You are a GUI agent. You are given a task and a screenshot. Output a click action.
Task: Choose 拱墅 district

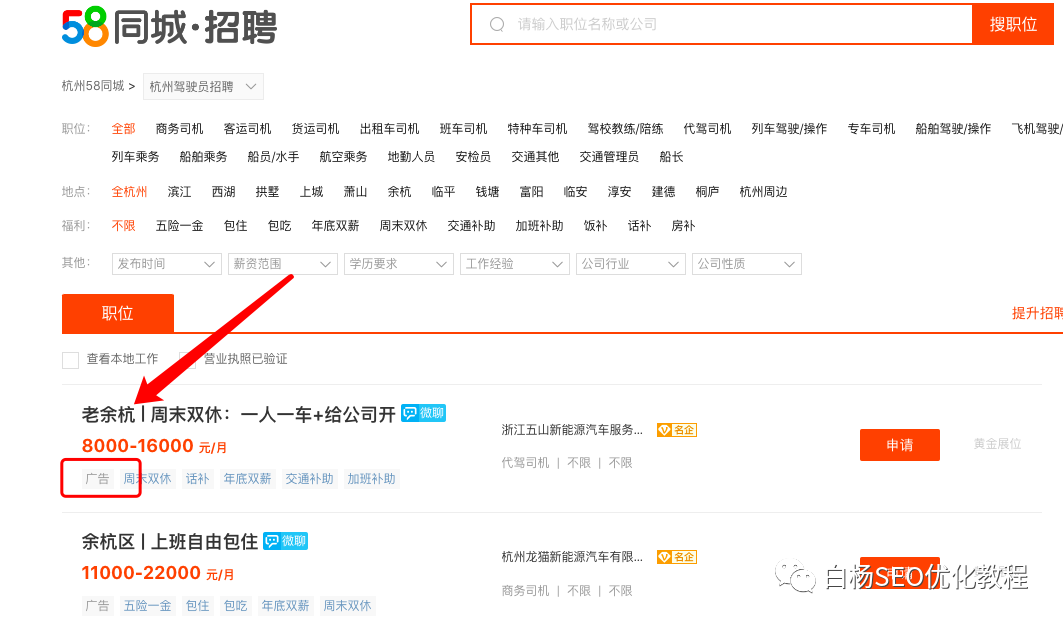tap(267, 192)
